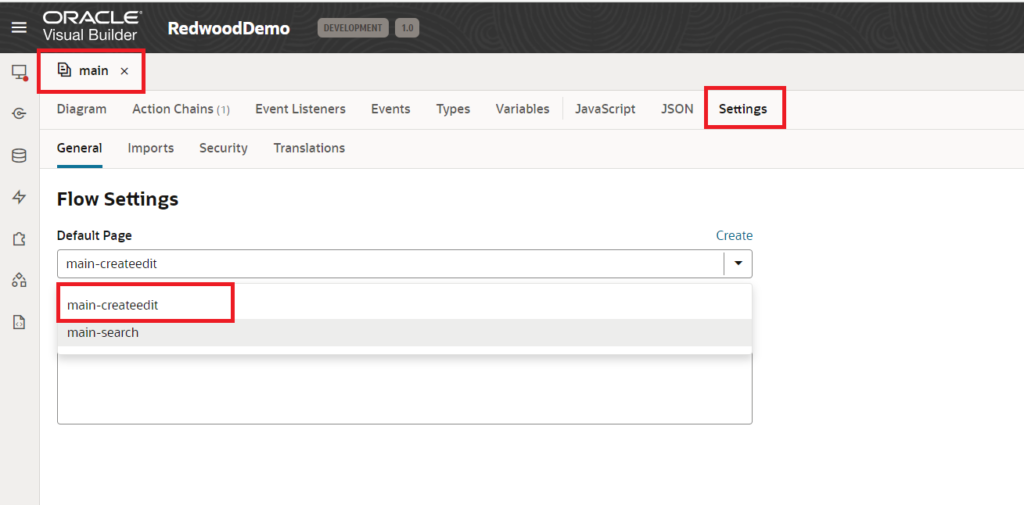Expand the Default Page dropdown arrow
This screenshot has width=1024, height=505.
tap(738, 263)
